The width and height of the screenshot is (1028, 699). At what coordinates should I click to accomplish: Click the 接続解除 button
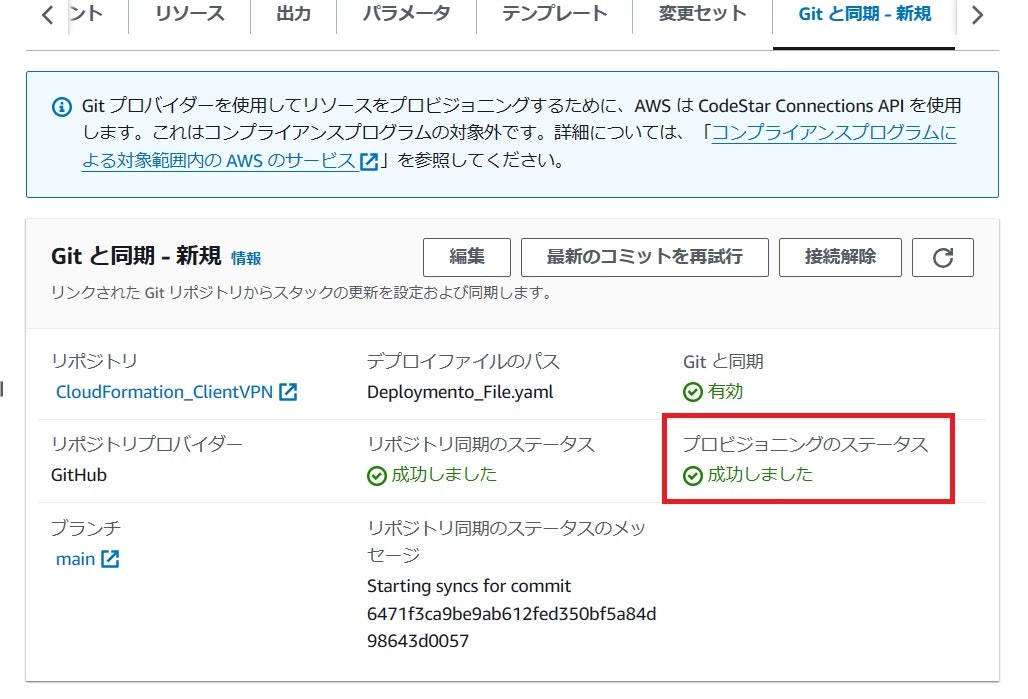(840, 257)
